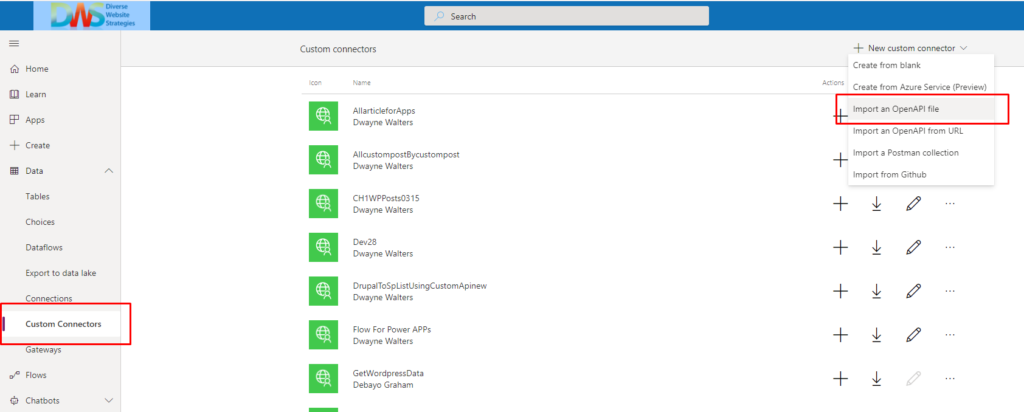Download the Flow For Power APPs connector
1024x412 pixels.
point(876,335)
